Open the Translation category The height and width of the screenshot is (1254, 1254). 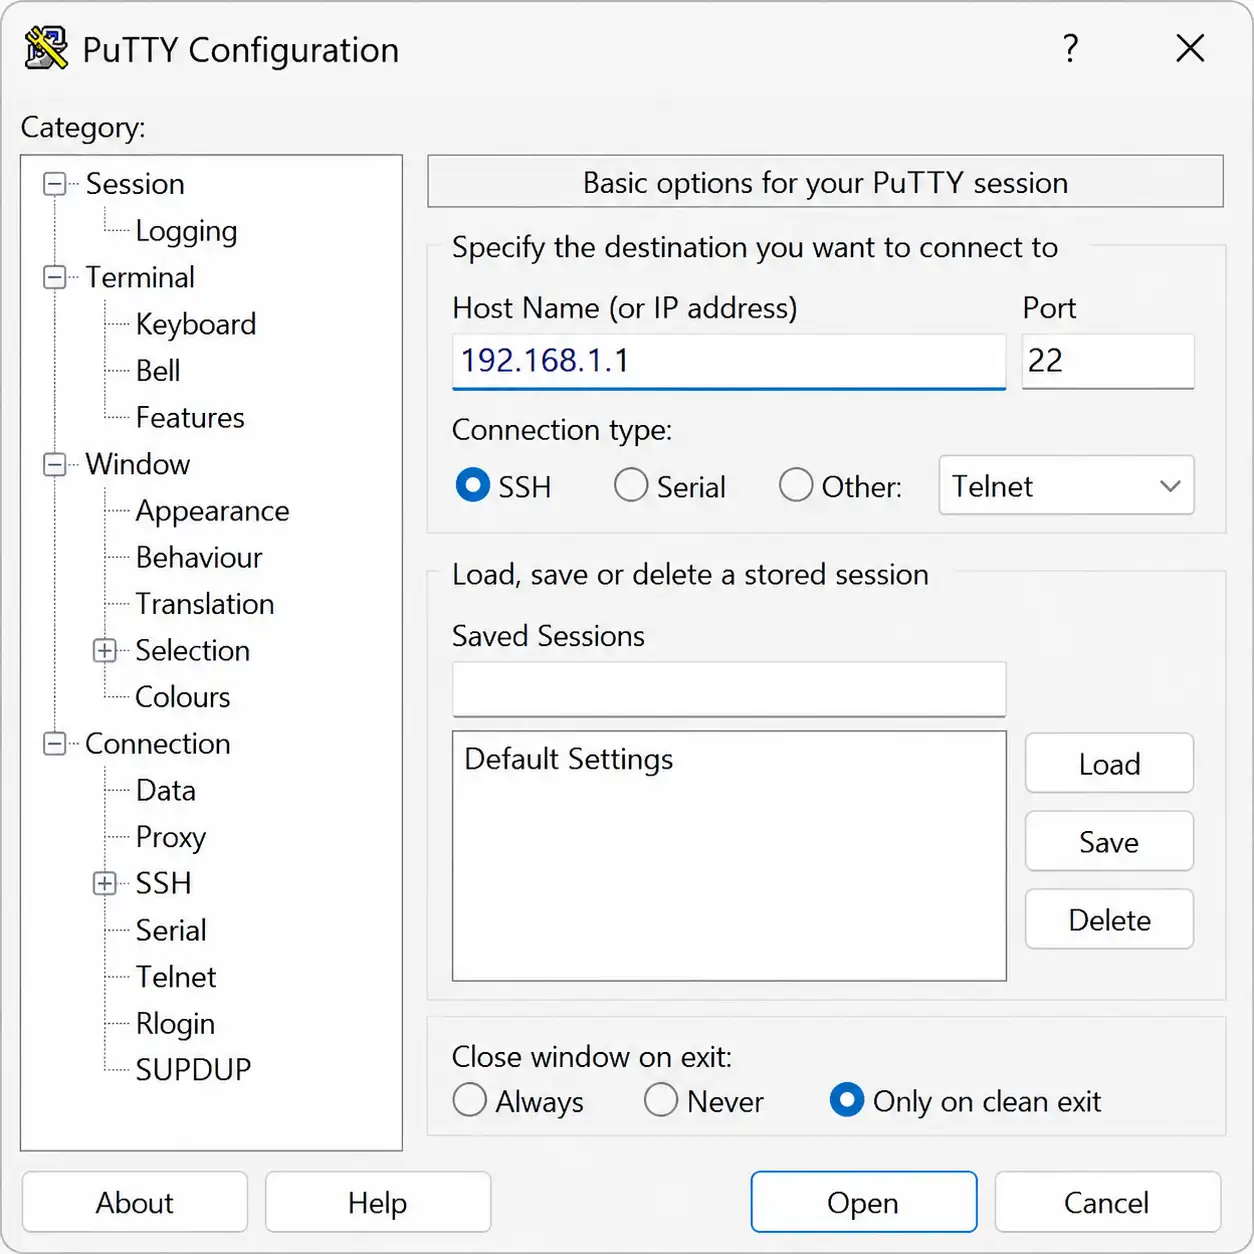pos(205,604)
